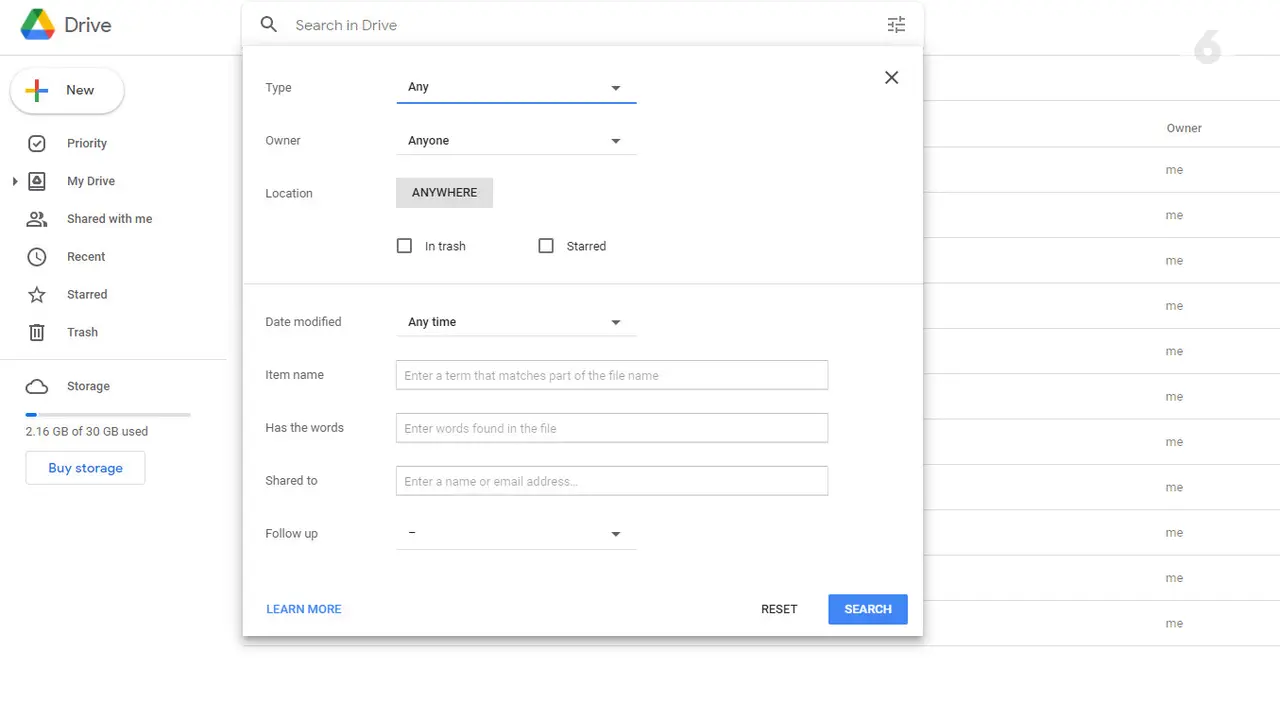Click the blue SEARCH button
Image resolution: width=1280 pixels, height=720 pixels.
868,609
